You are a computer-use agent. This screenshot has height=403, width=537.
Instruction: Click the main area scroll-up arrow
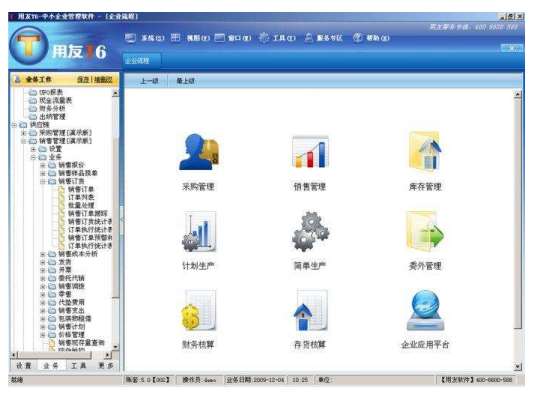518,94
